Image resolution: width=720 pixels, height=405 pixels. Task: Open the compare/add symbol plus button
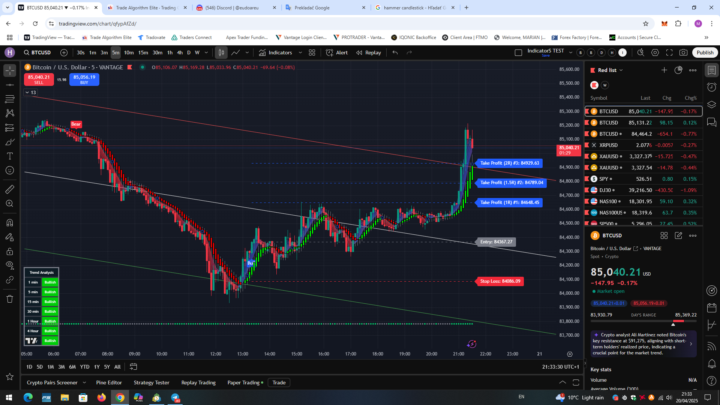[x=64, y=53]
